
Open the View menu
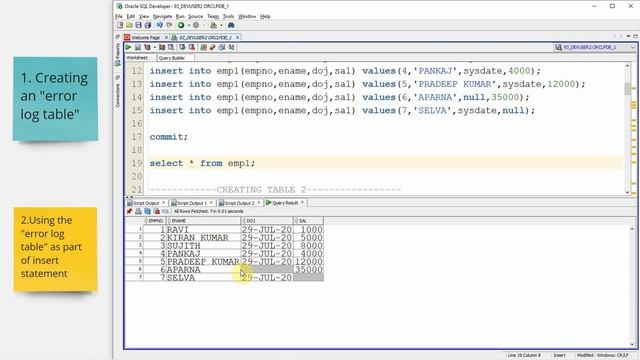click(144, 16)
